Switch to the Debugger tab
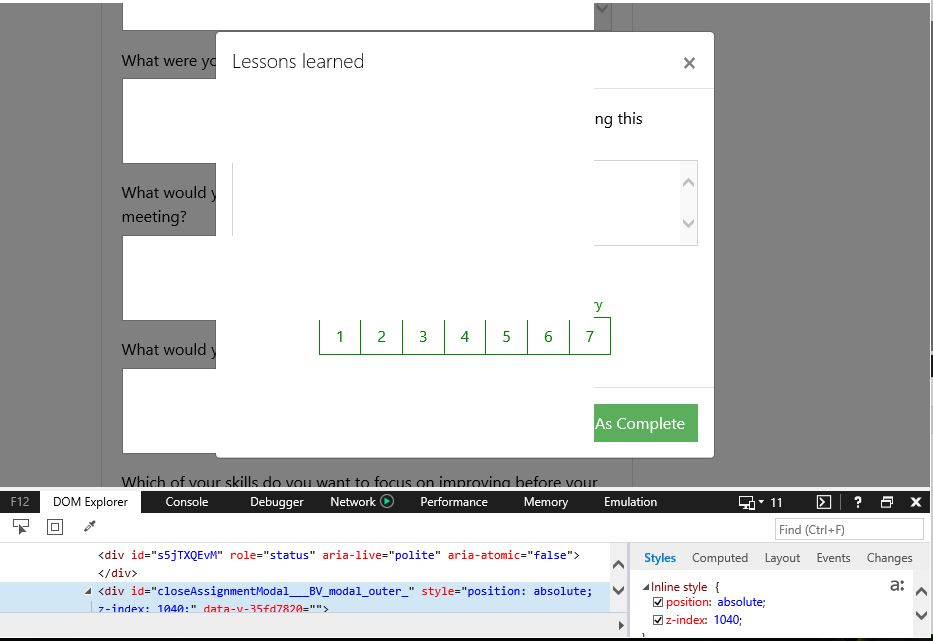 (x=276, y=502)
